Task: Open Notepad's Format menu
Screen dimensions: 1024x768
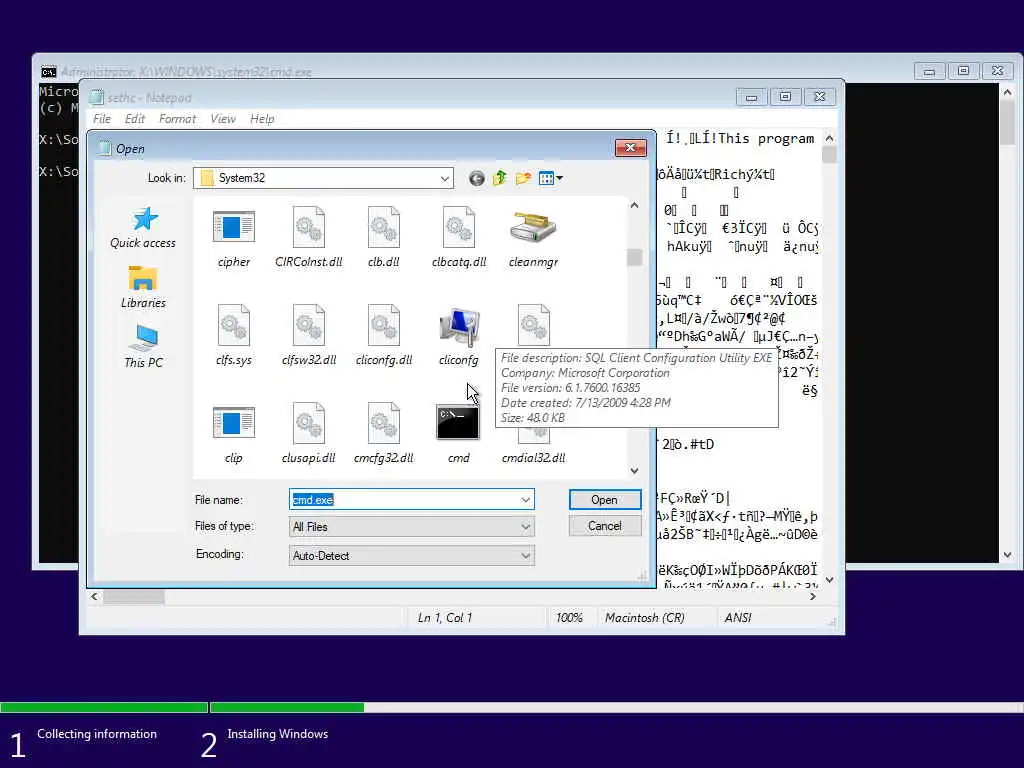Action: click(x=177, y=119)
